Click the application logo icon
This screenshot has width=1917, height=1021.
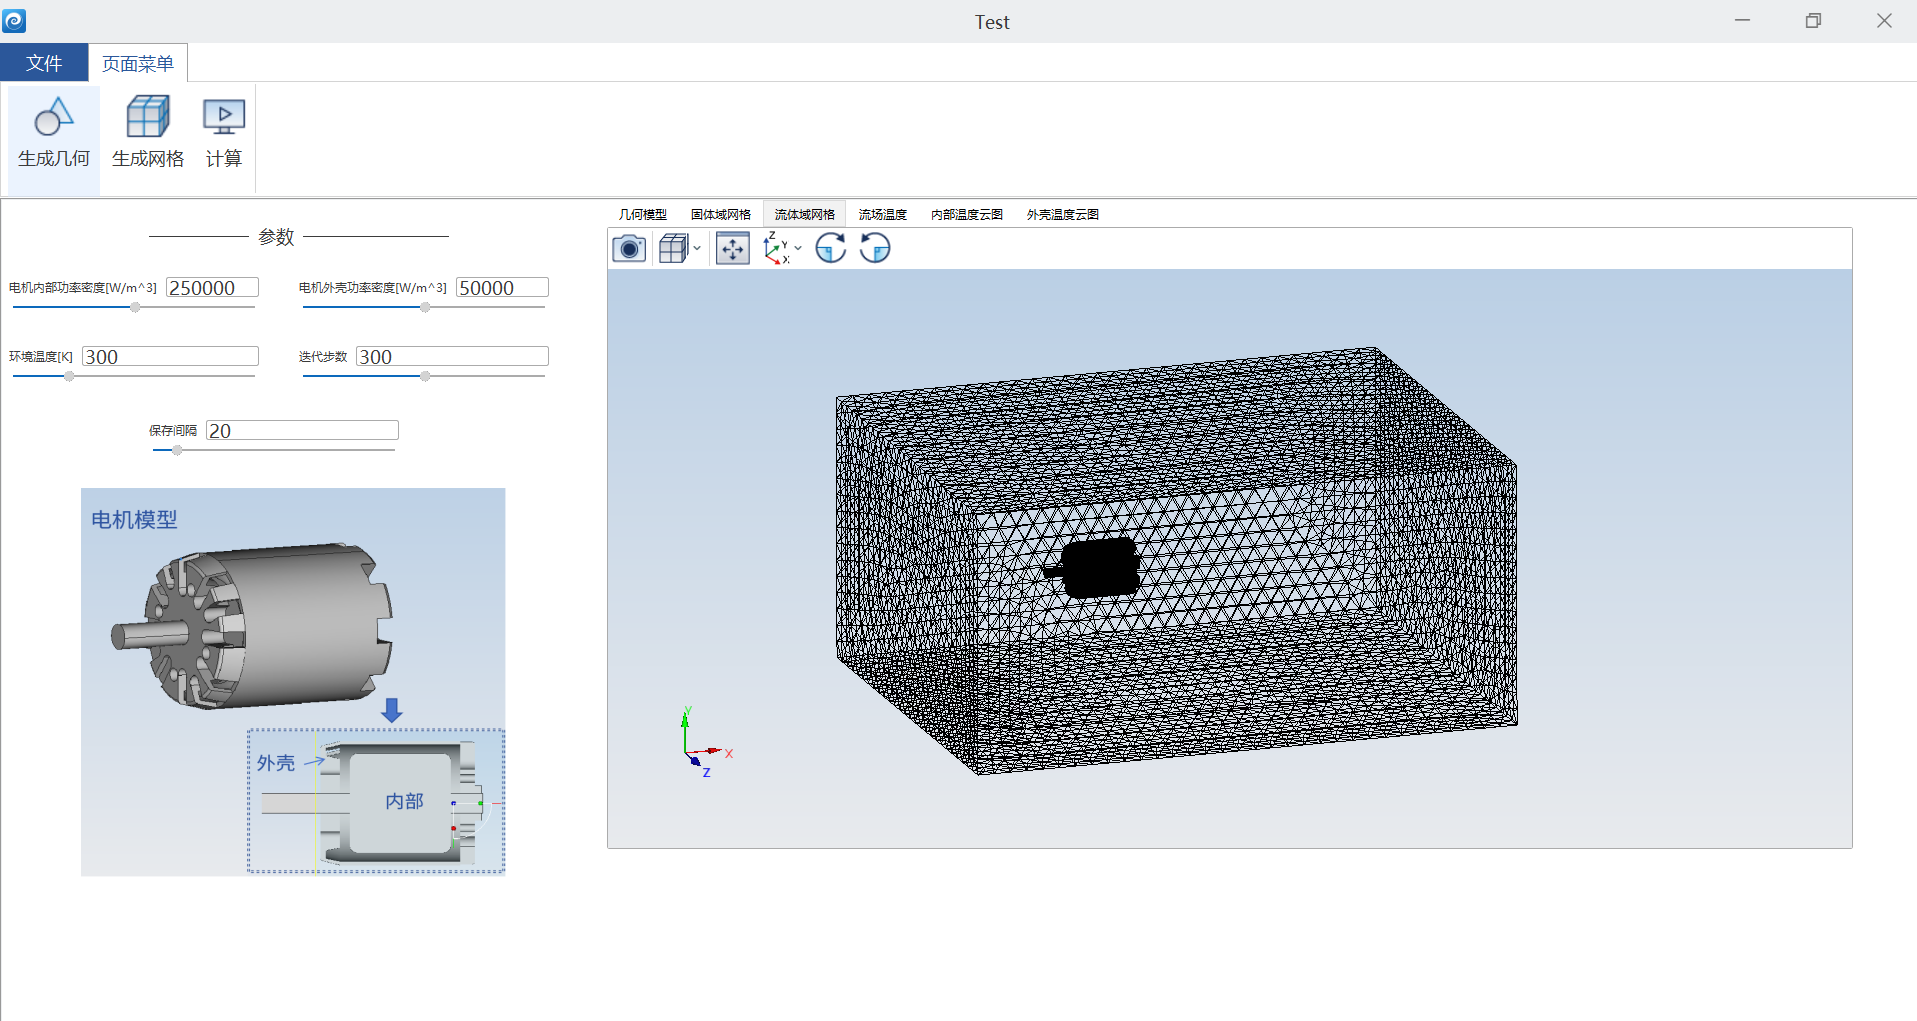(14, 20)
